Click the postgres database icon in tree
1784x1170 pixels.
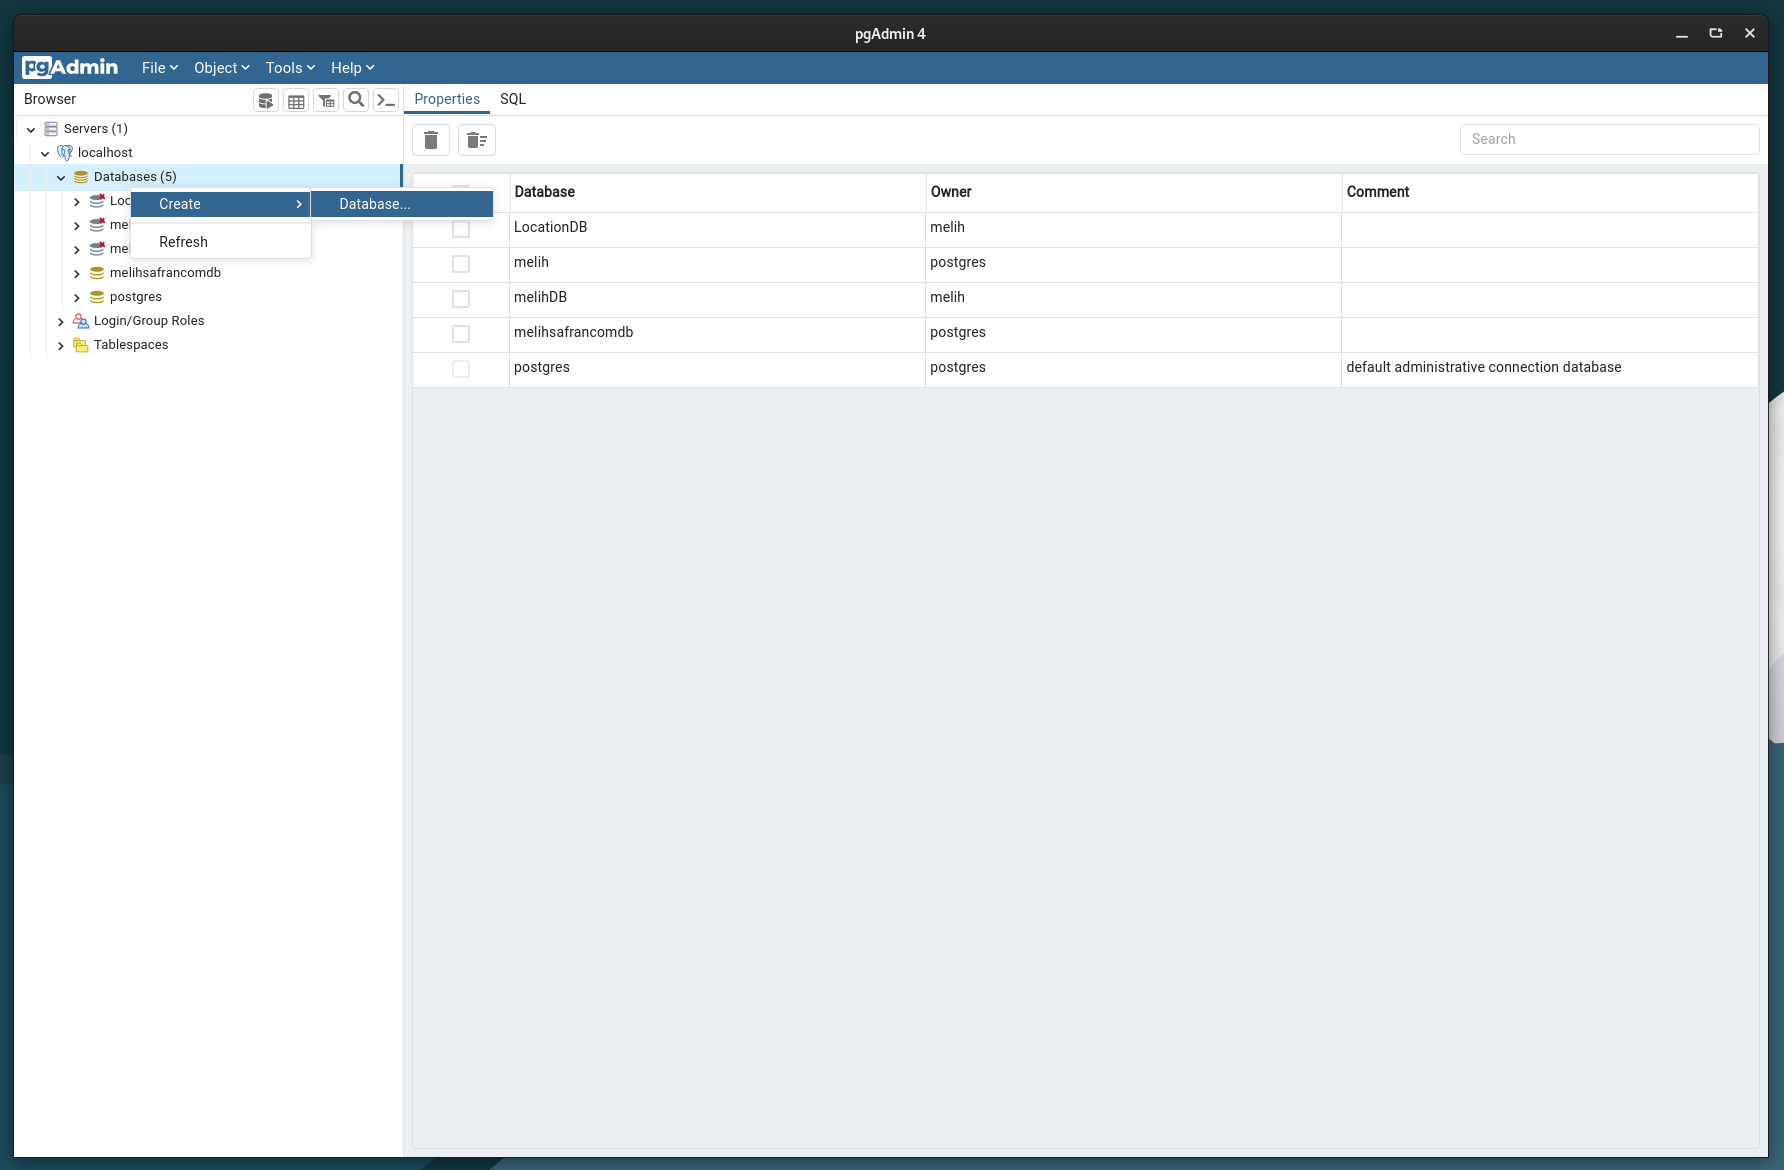tap(97, 297)
